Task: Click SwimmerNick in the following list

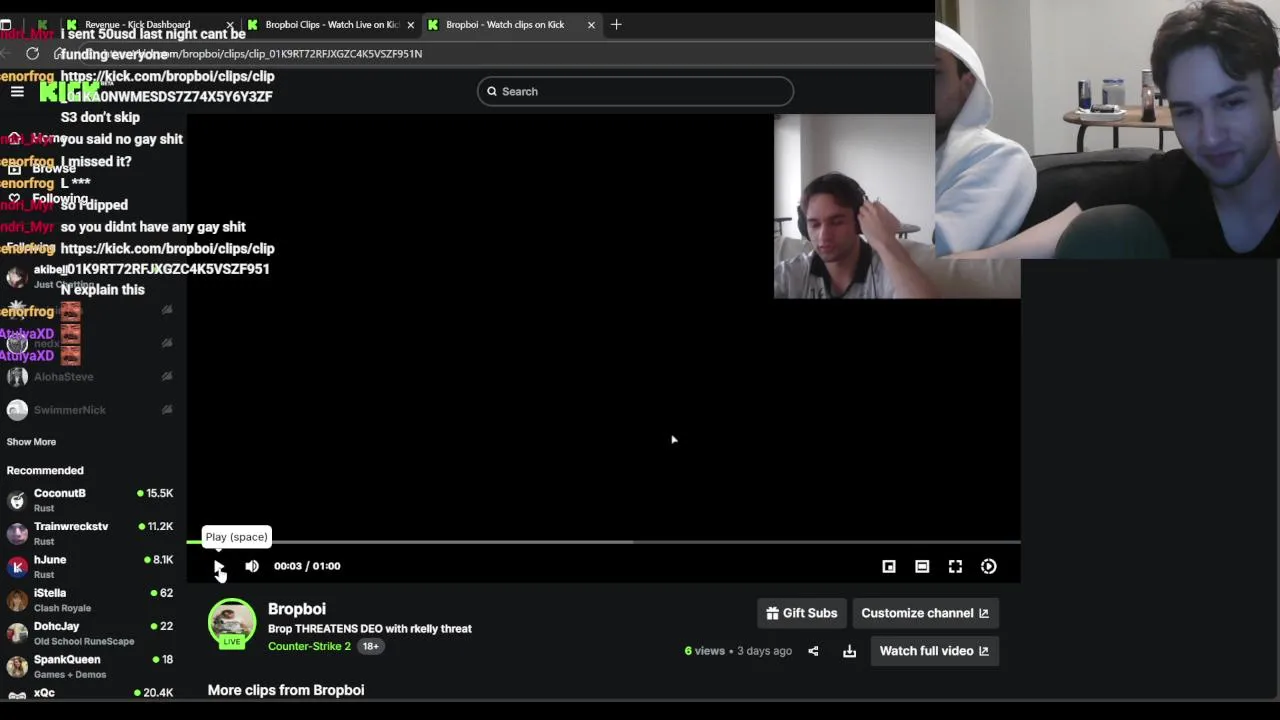Action: click(70, 410)
